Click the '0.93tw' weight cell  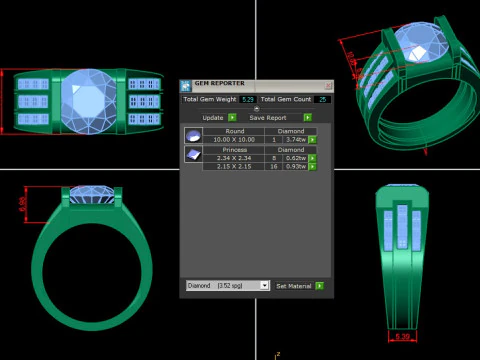tap(296, 166)
